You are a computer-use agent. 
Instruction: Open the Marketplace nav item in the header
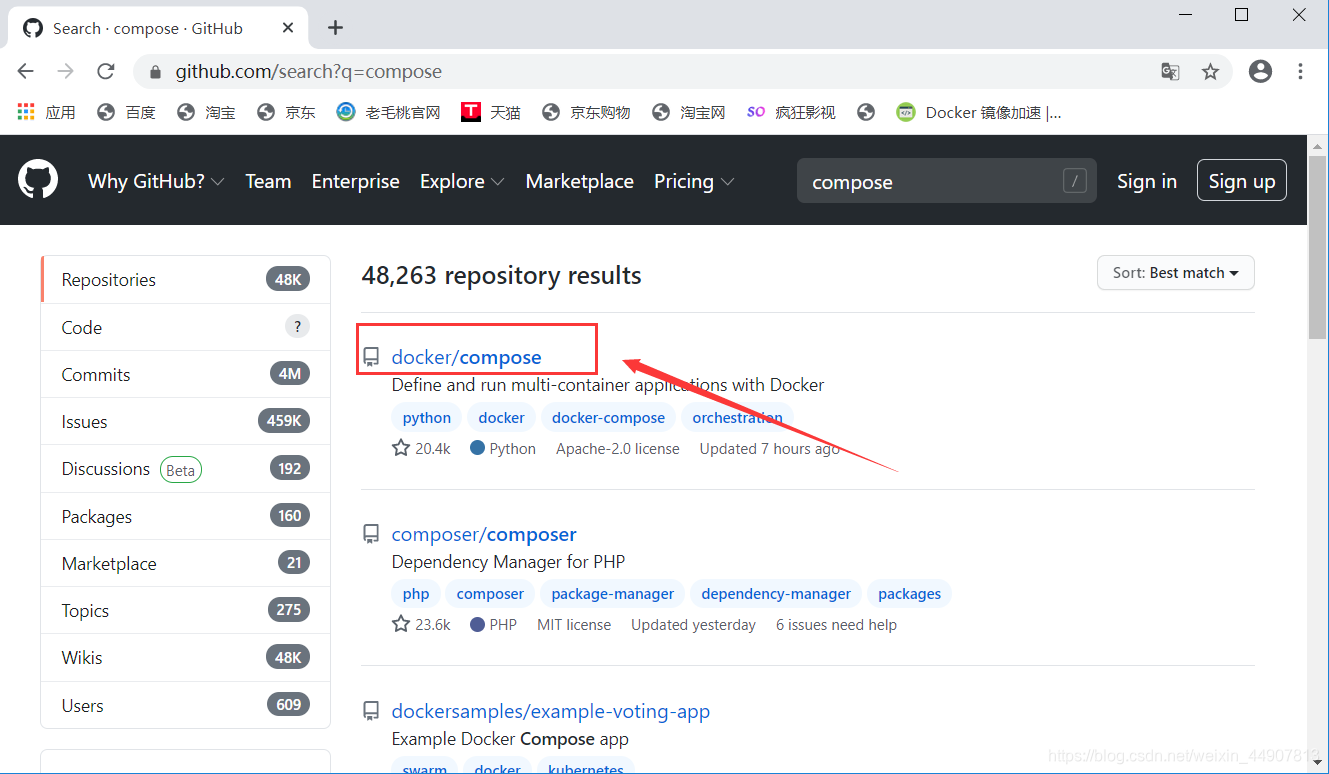pyautogui.click(x=579, y=181)
